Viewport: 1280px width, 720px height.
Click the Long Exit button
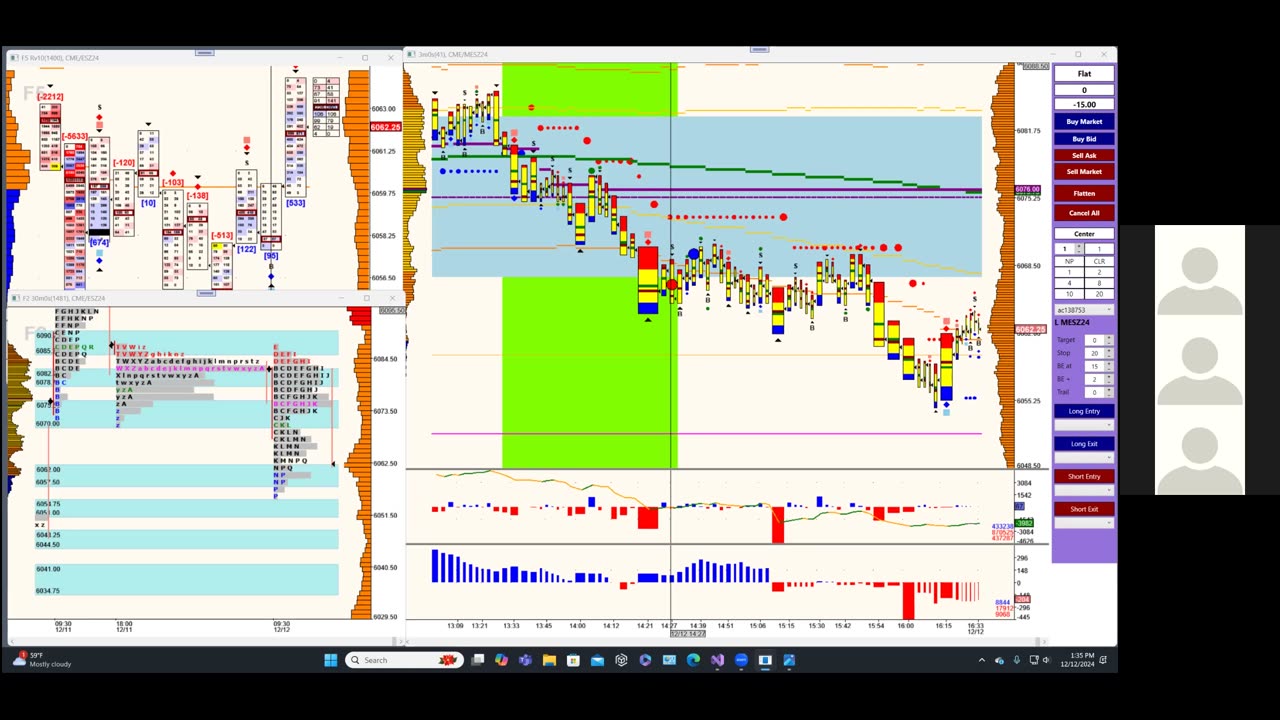coord(1084,444)
